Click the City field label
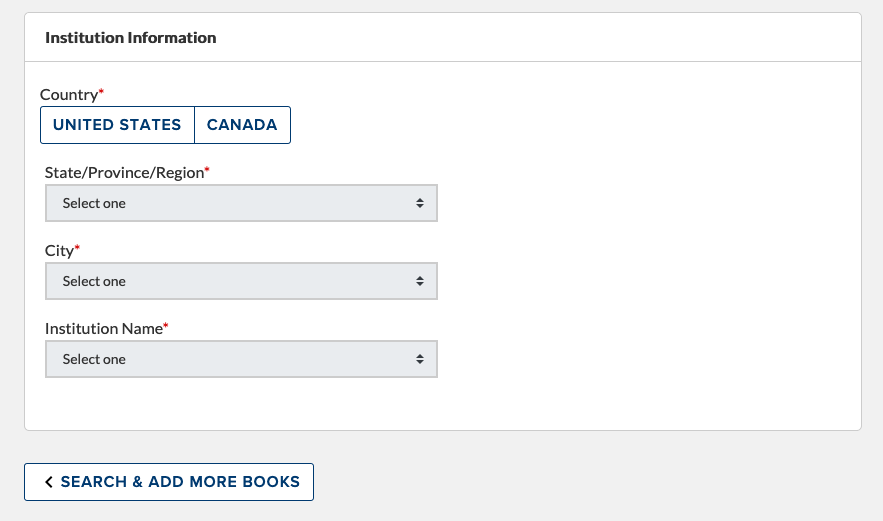The image size is (883, 521). [x=59, y=250]
